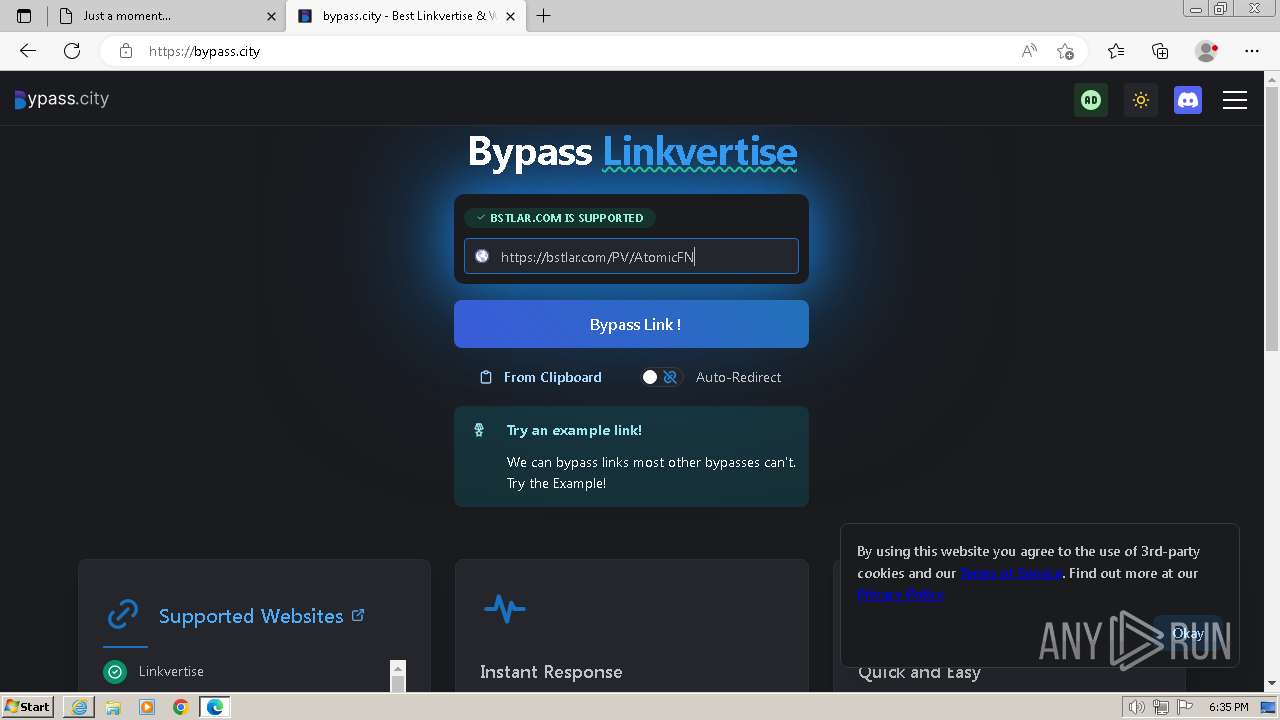
Task: Click the 'Instant Response' card heading
Action: [551, 672]
